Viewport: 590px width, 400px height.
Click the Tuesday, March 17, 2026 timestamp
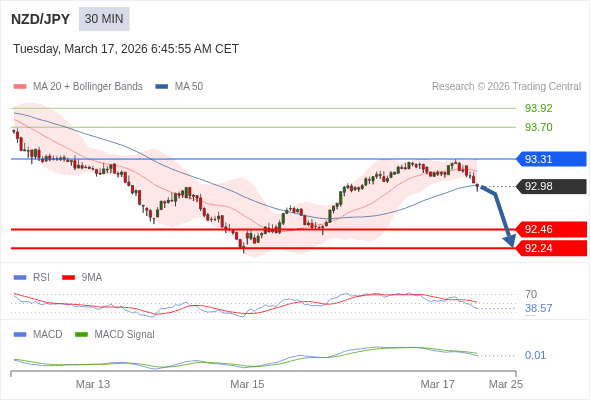(x=126, y=49)
